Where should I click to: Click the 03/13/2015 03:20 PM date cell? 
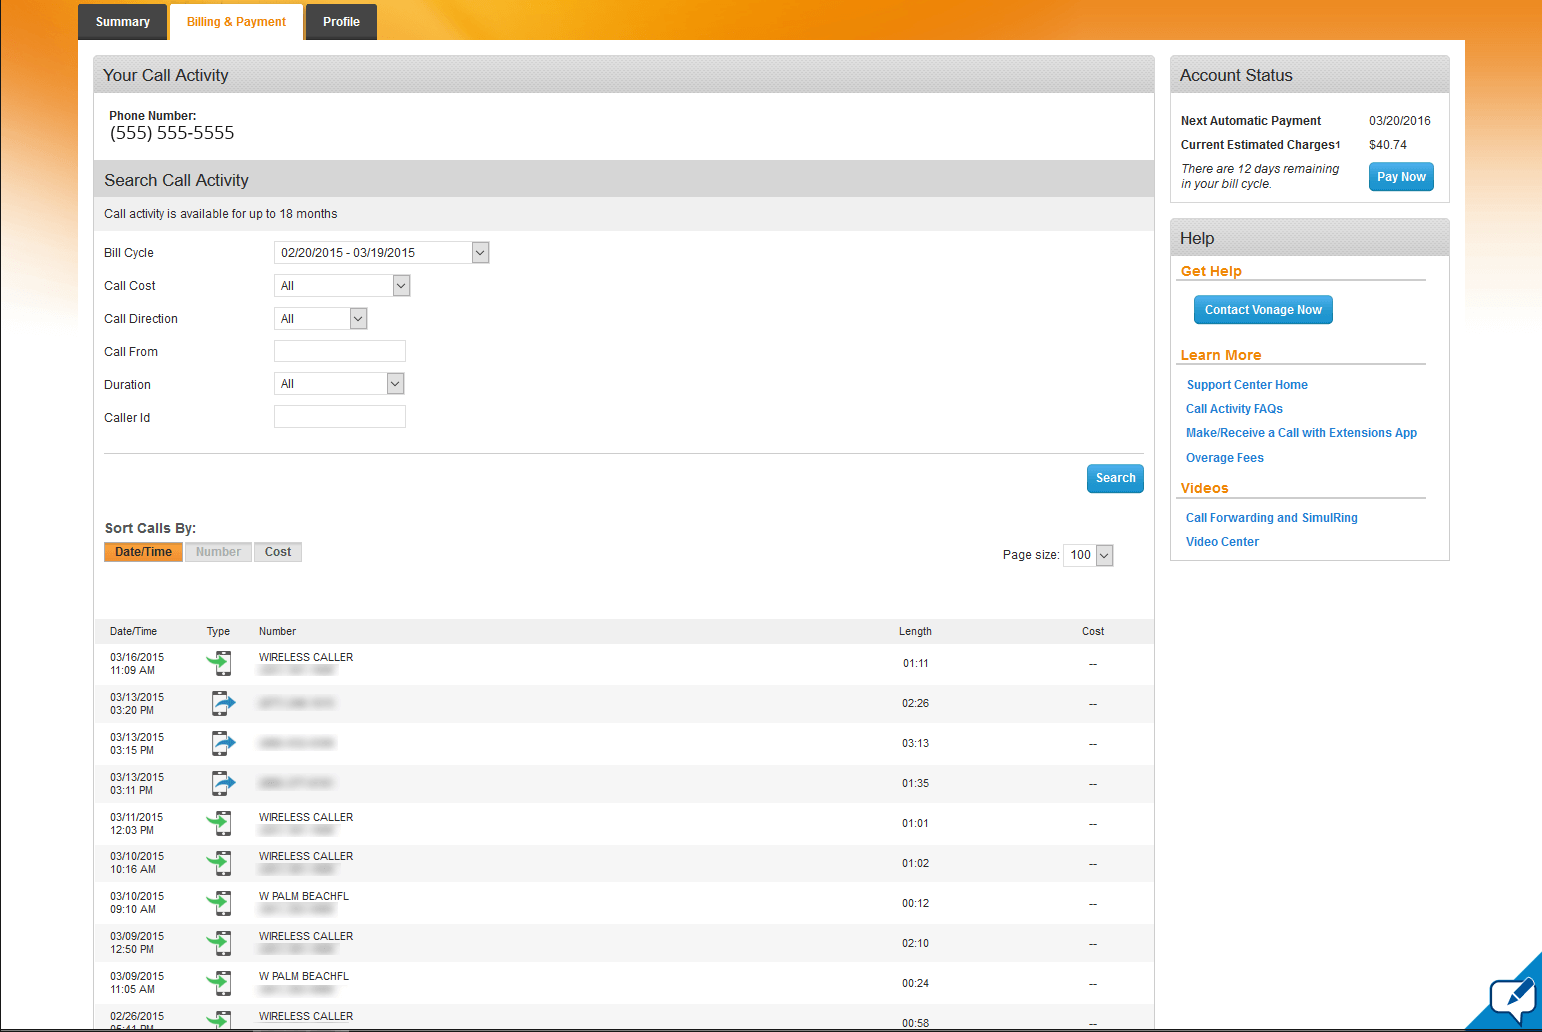[137, 704]
